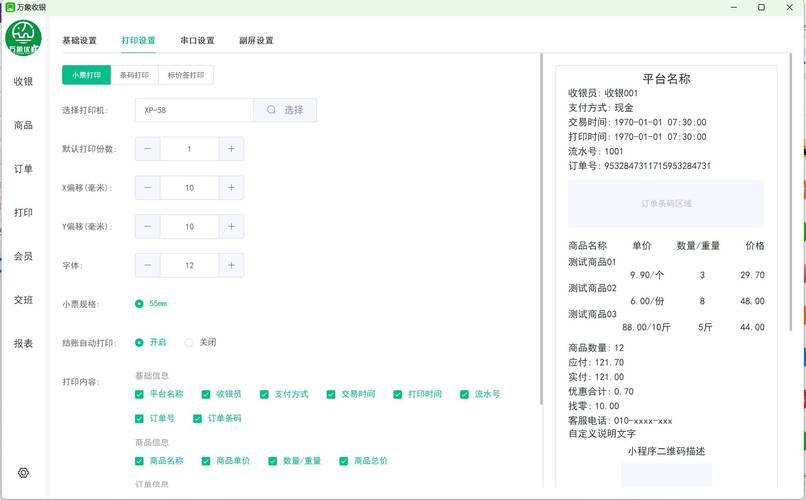This screenshot has height=500, width=806.
Task: Click 测试商品01 in receipt preview
Action: click(x=592, y=262)
